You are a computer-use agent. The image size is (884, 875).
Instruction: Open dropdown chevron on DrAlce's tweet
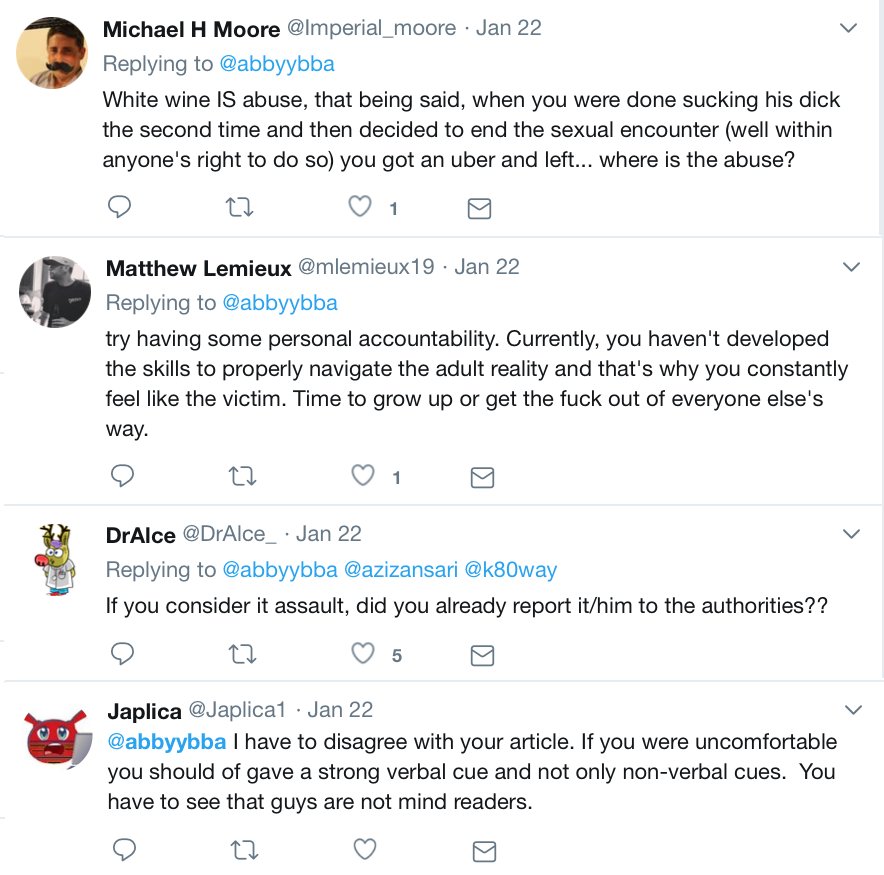click(x=851, y=534)
